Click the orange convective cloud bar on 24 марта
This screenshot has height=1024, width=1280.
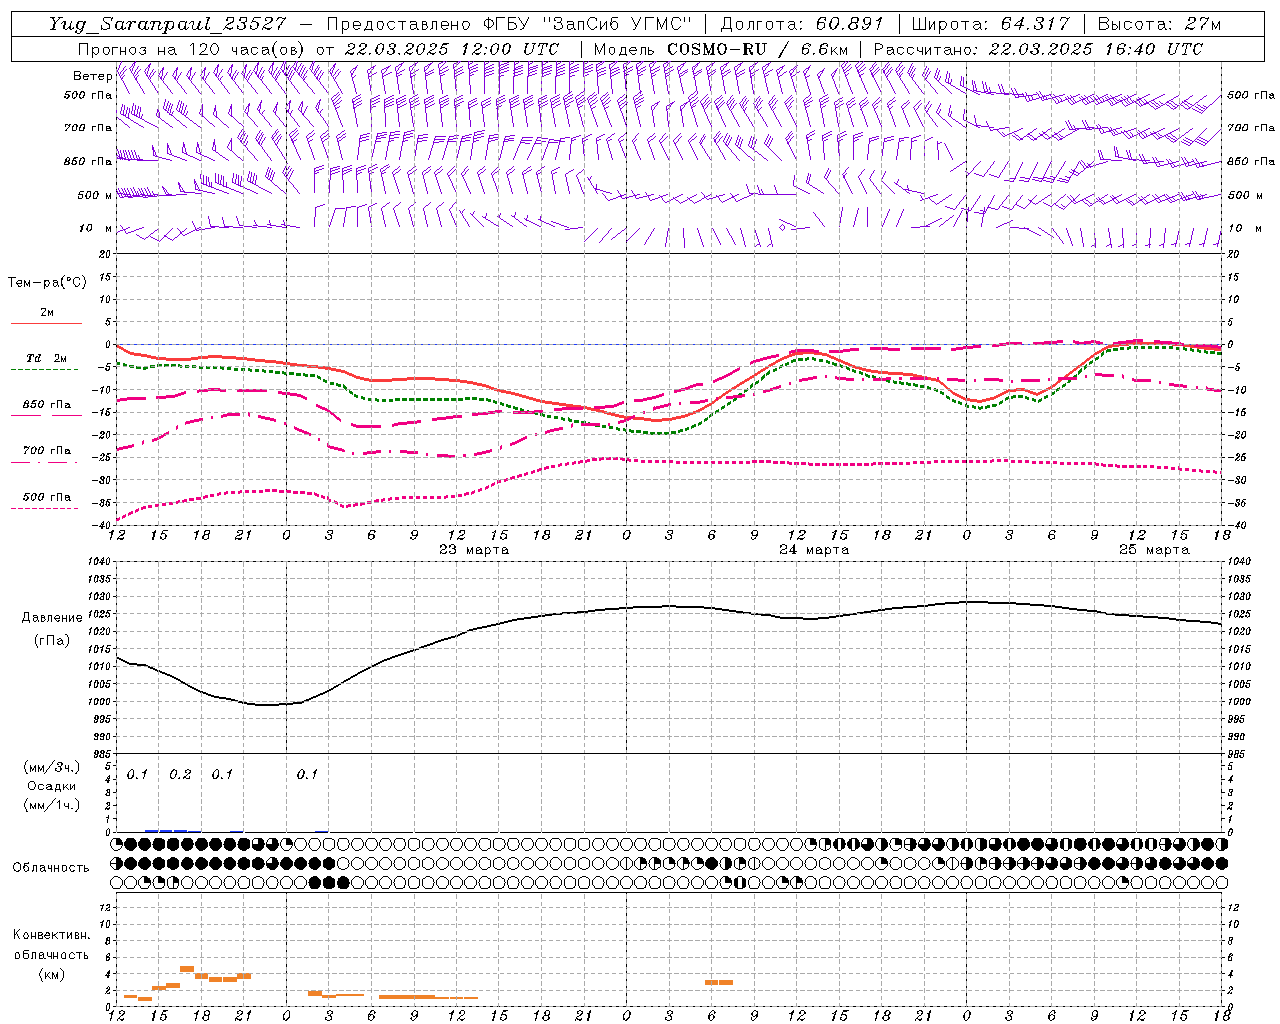(719, 982)
